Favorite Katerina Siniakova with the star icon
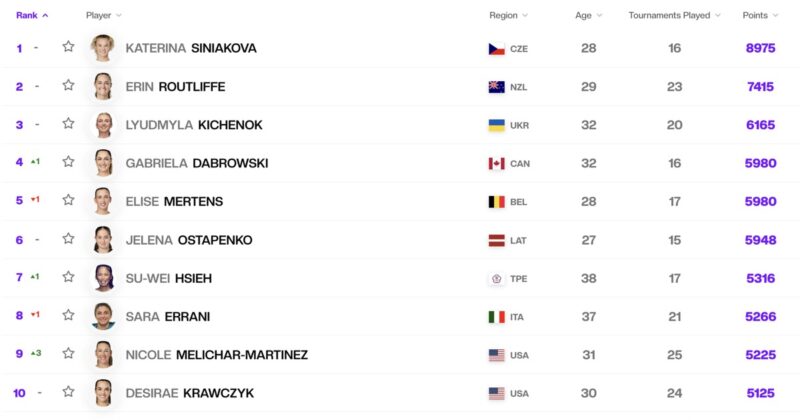800x420 pixels. click(x=68, y=47)
